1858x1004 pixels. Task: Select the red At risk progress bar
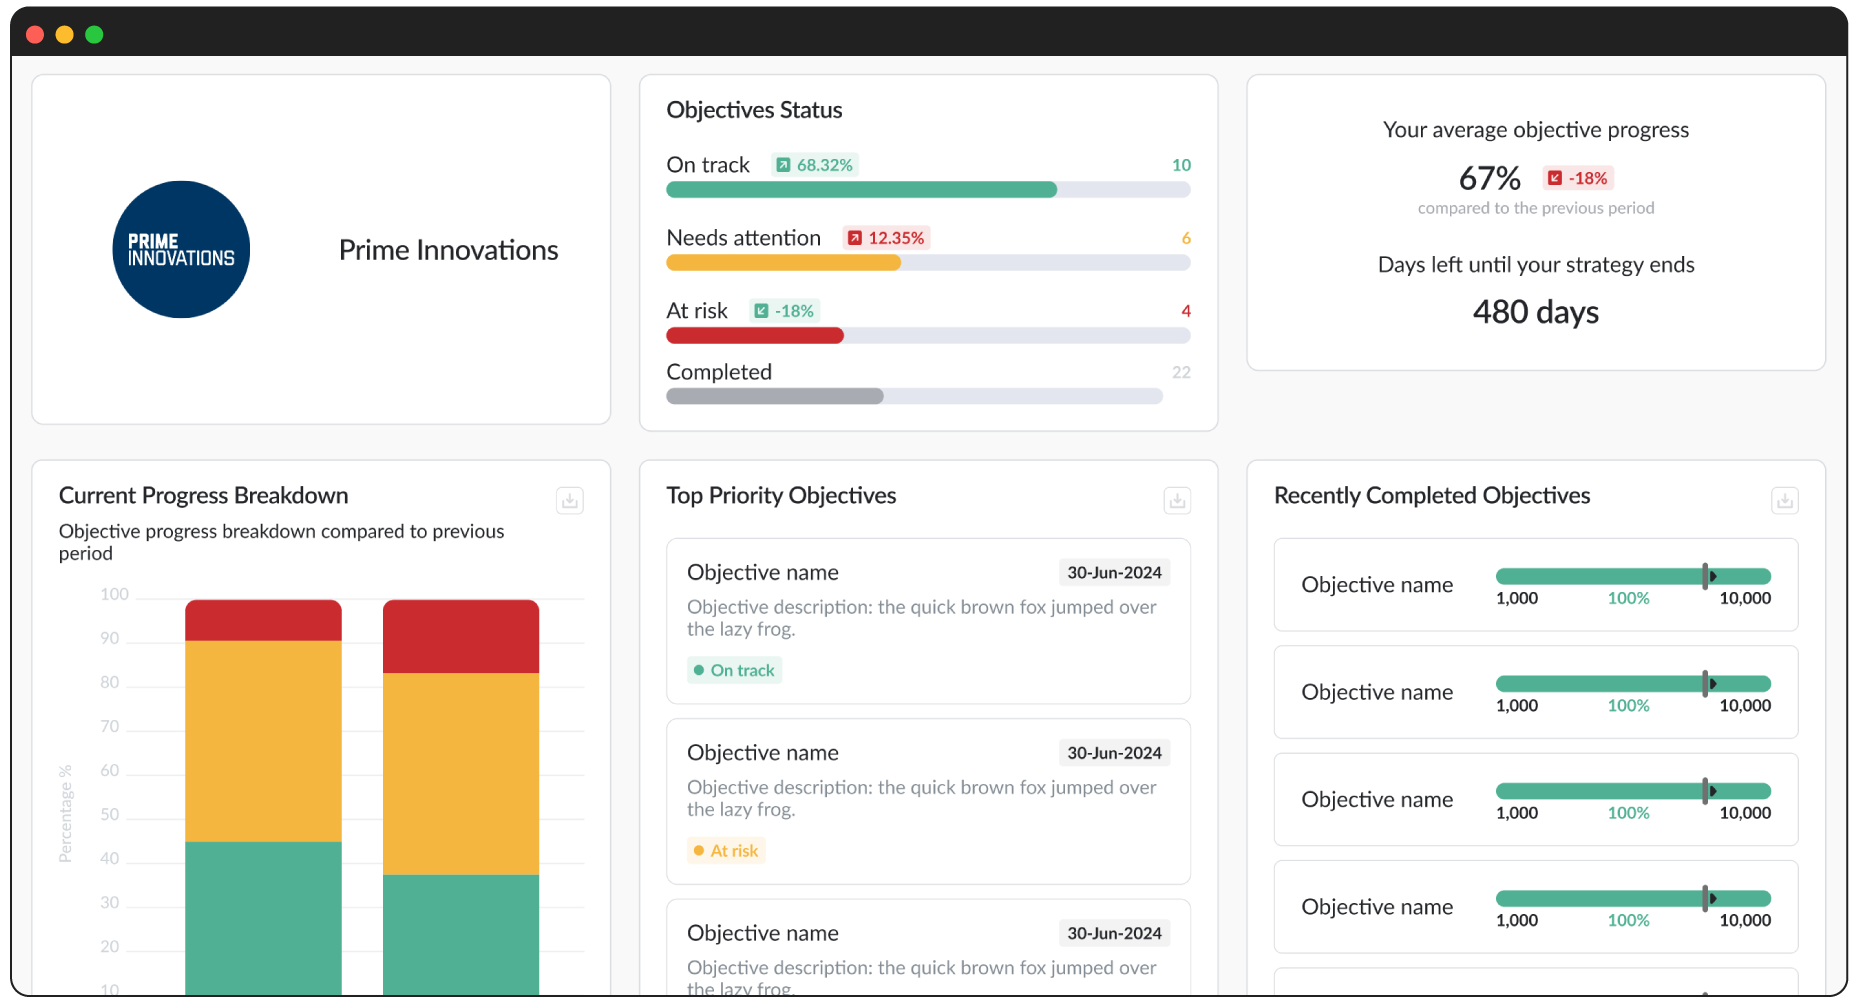click(x=755, y=336)
